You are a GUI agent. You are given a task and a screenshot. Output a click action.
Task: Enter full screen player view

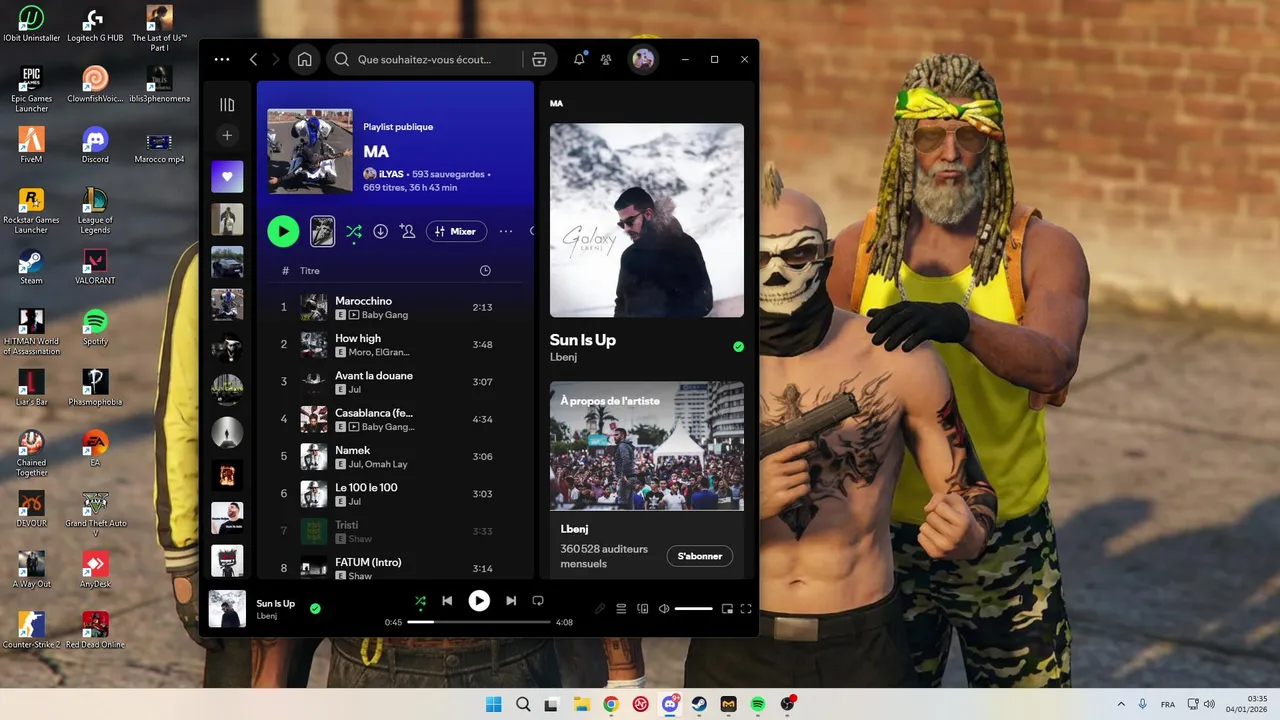[x=746, y=608]
